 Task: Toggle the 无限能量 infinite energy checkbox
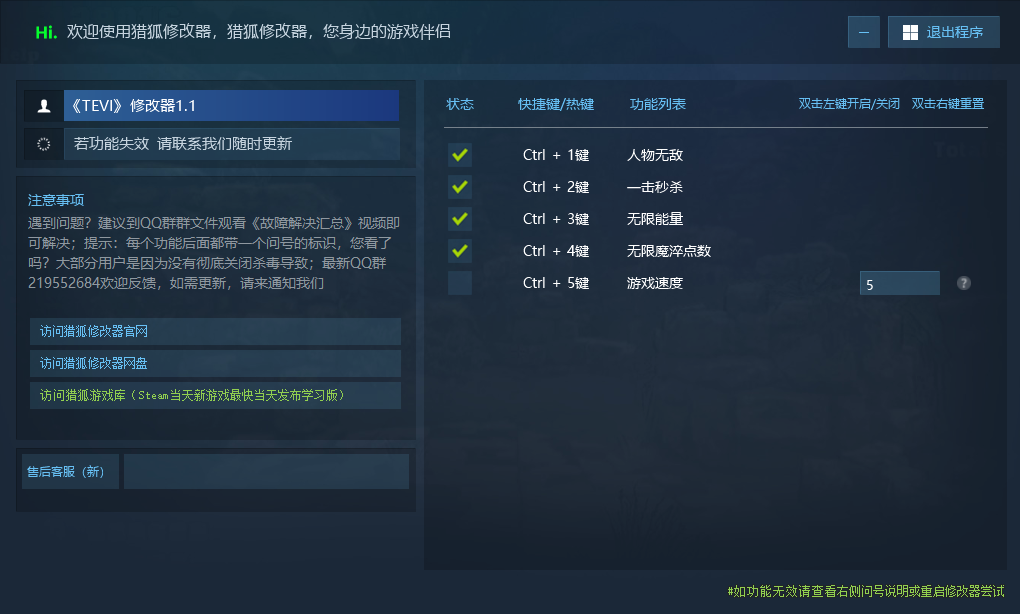point(460,219)
